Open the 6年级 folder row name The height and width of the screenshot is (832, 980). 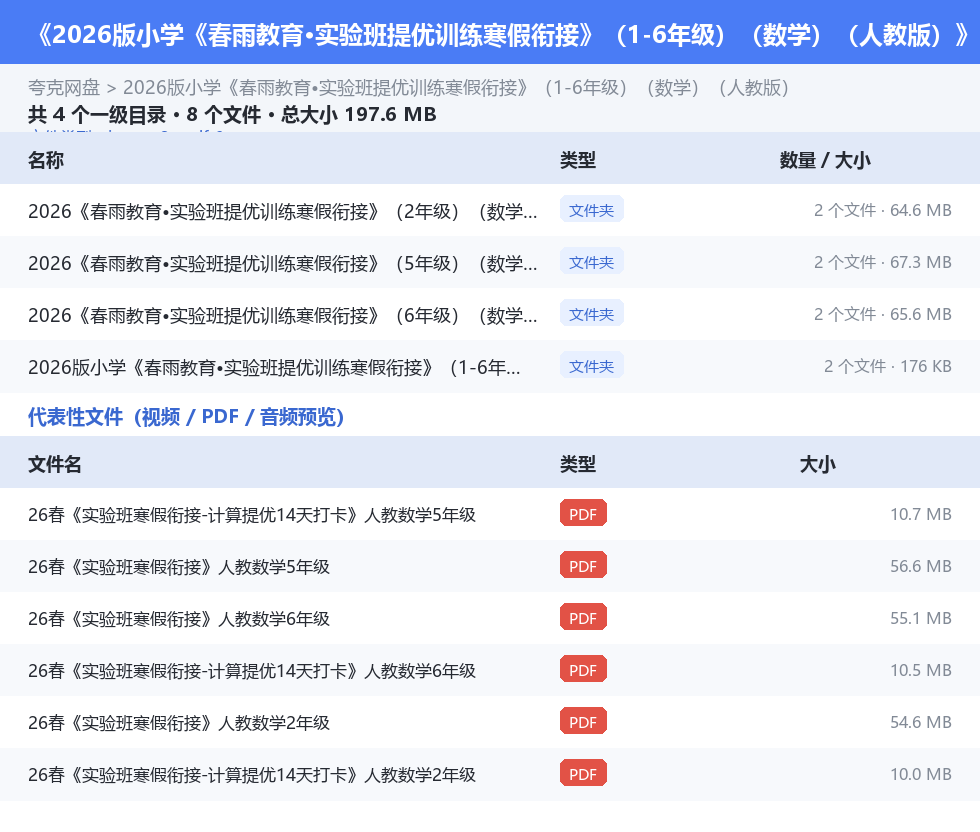coord(282,315)
